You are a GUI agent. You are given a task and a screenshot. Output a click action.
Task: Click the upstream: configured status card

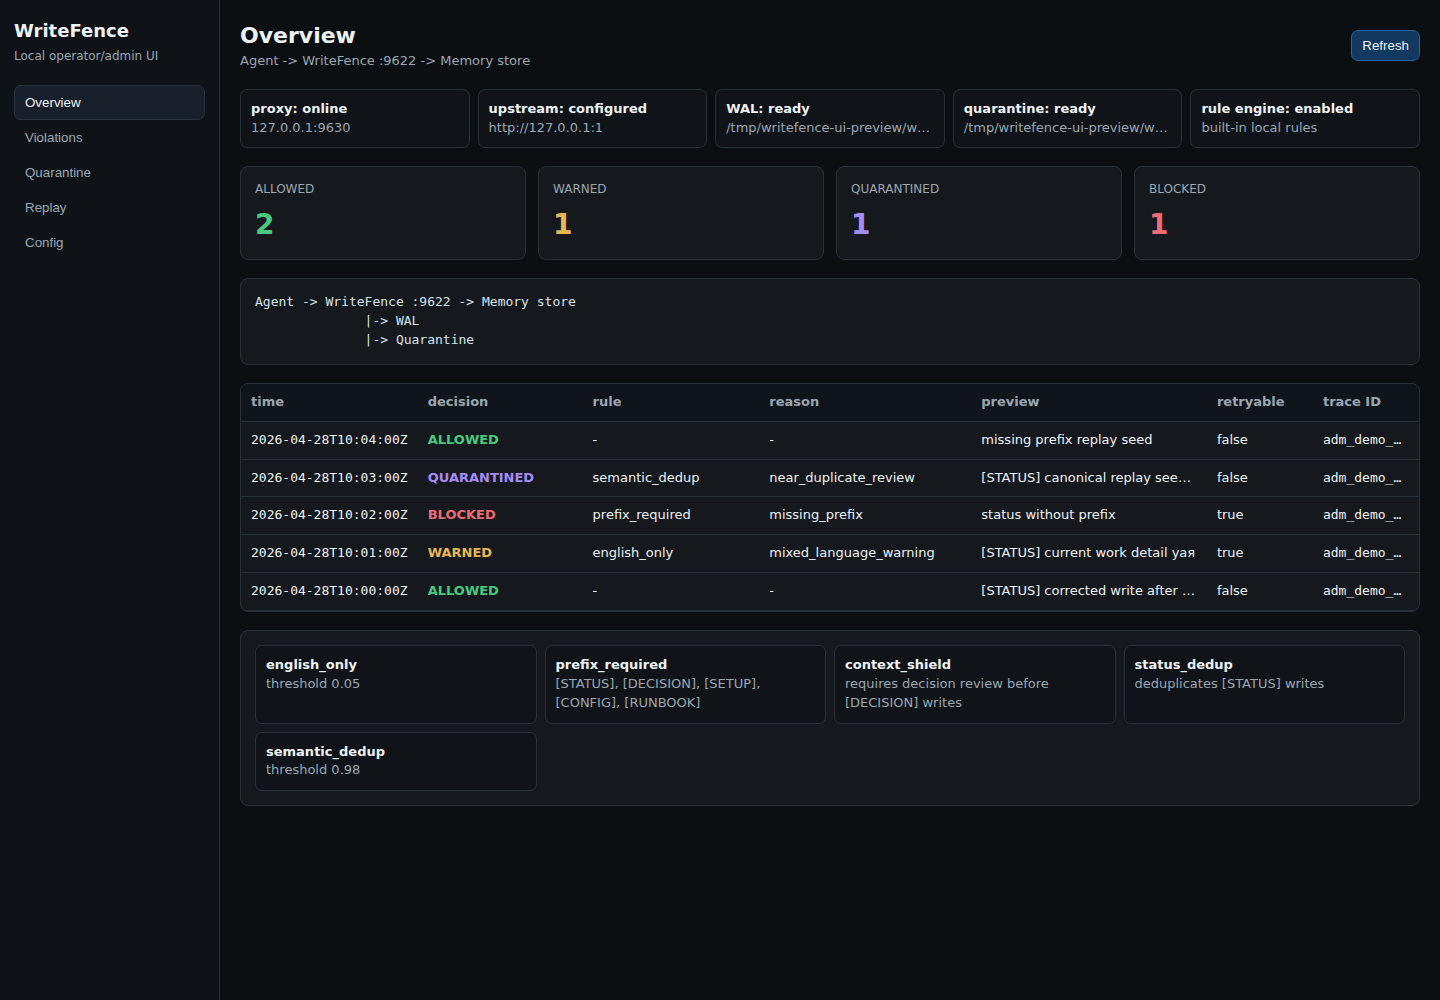[592, 118]
